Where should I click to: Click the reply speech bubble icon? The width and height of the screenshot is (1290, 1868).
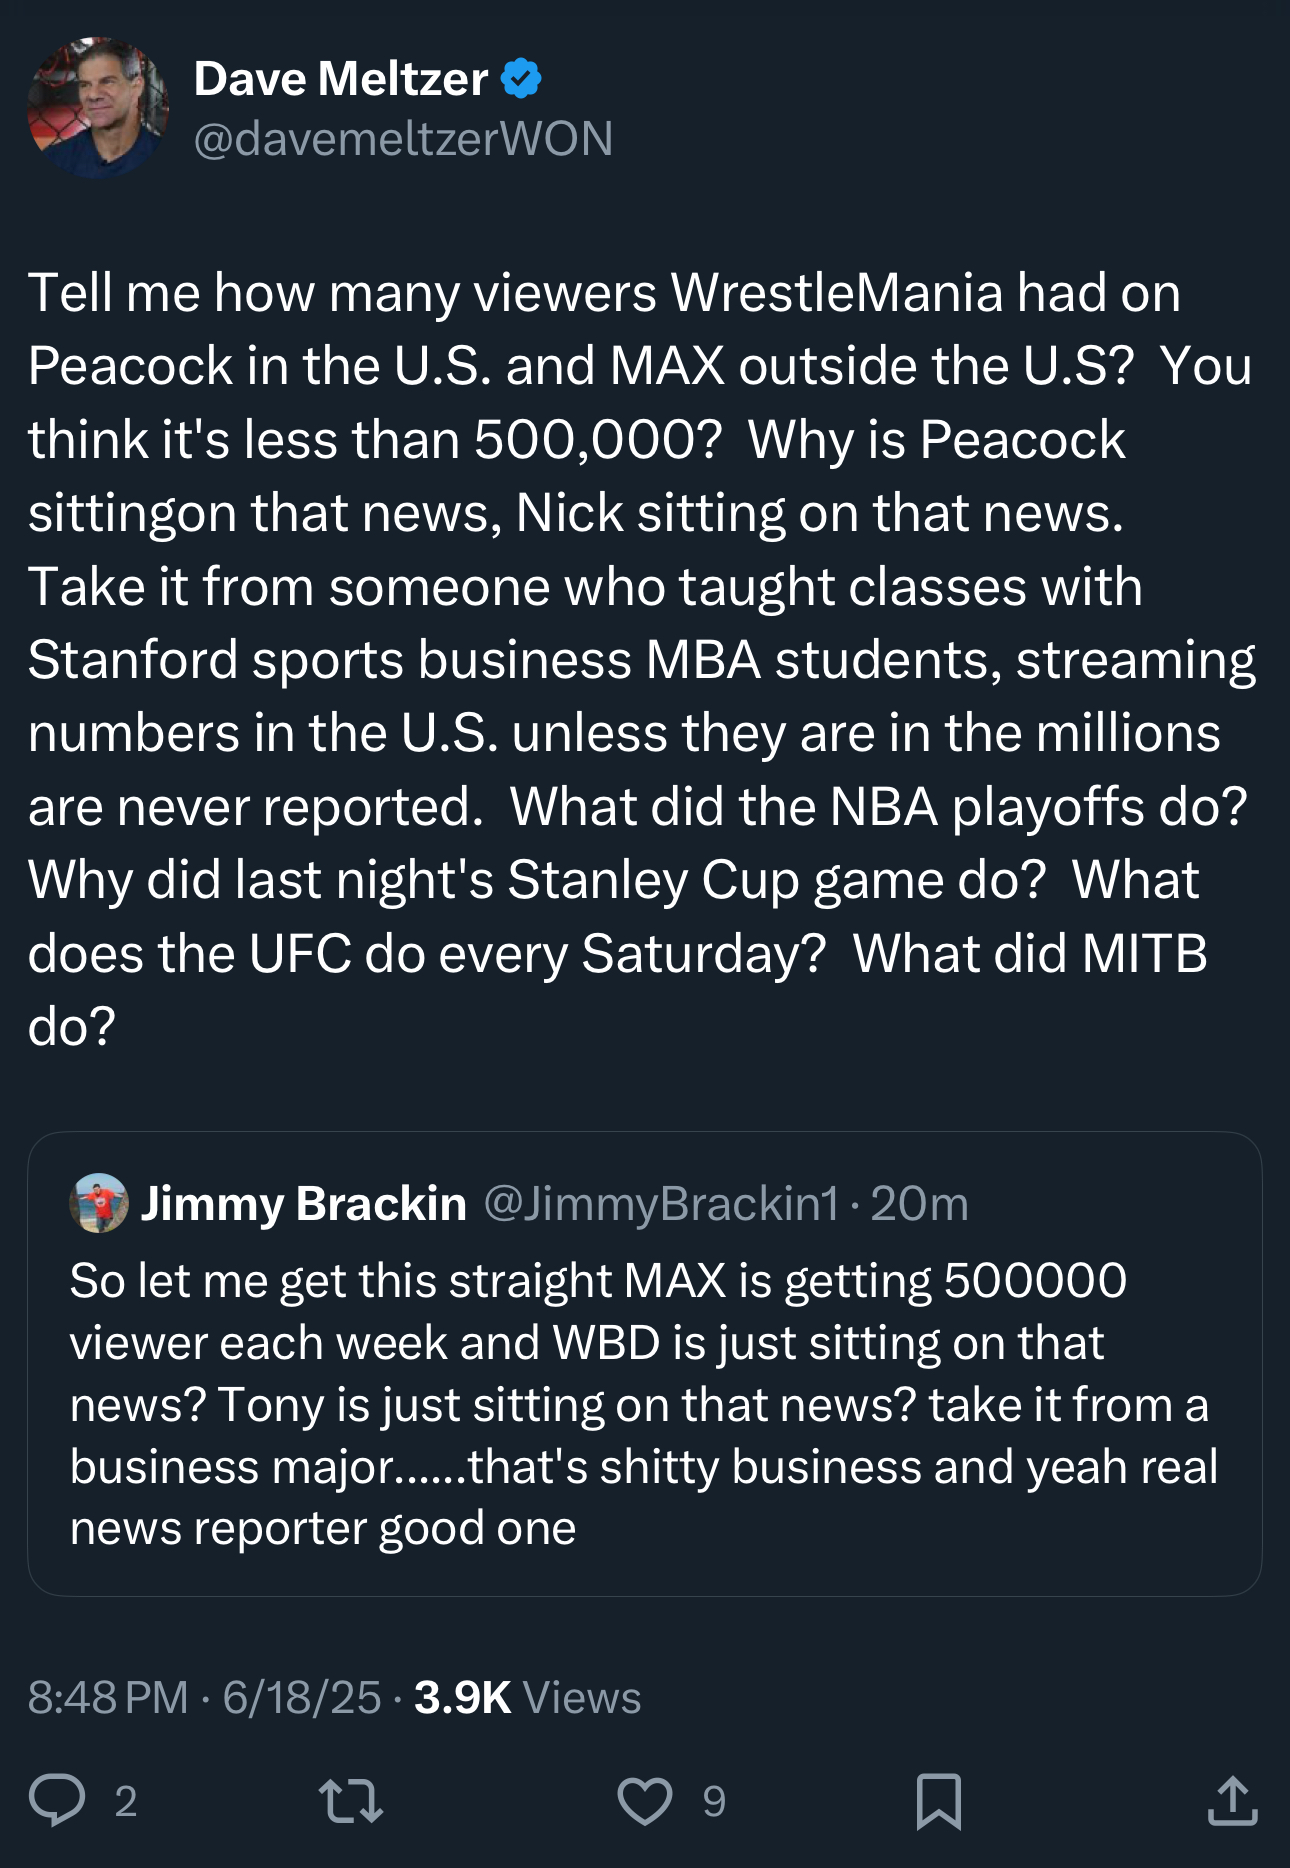tap(57, 1800)
